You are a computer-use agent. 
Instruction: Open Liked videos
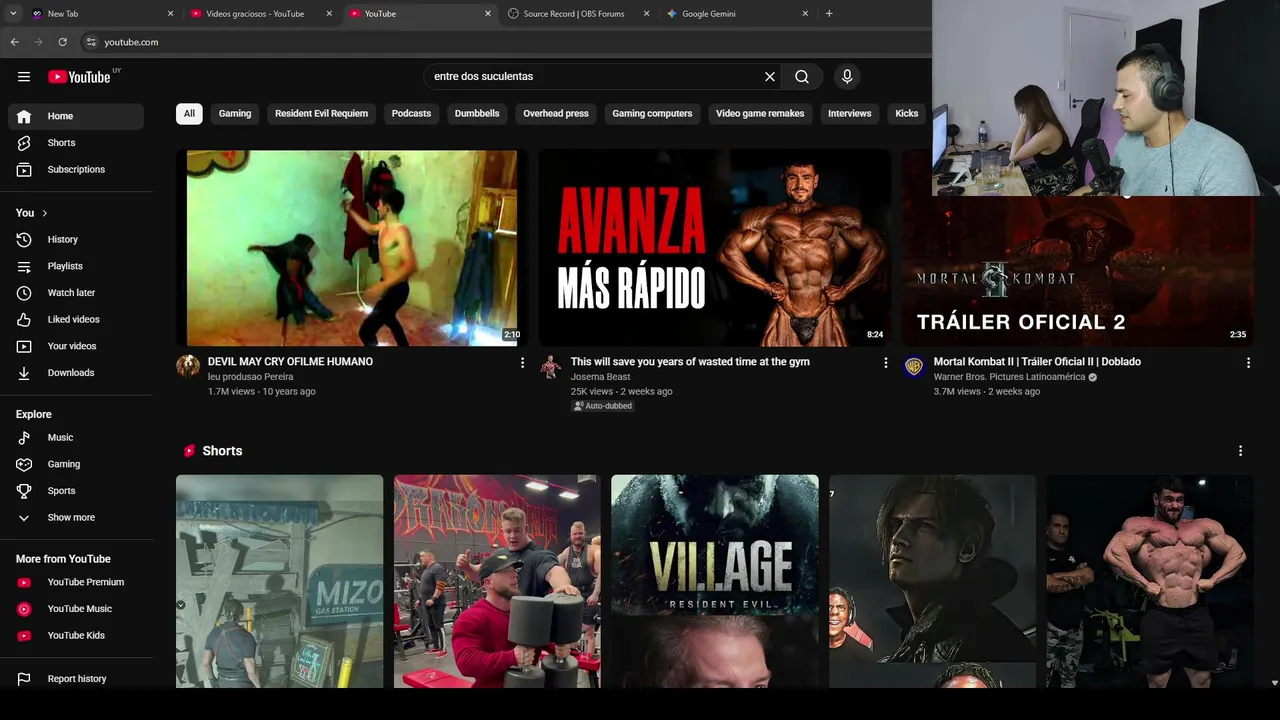pyautogui.click(x=76, y=320)
